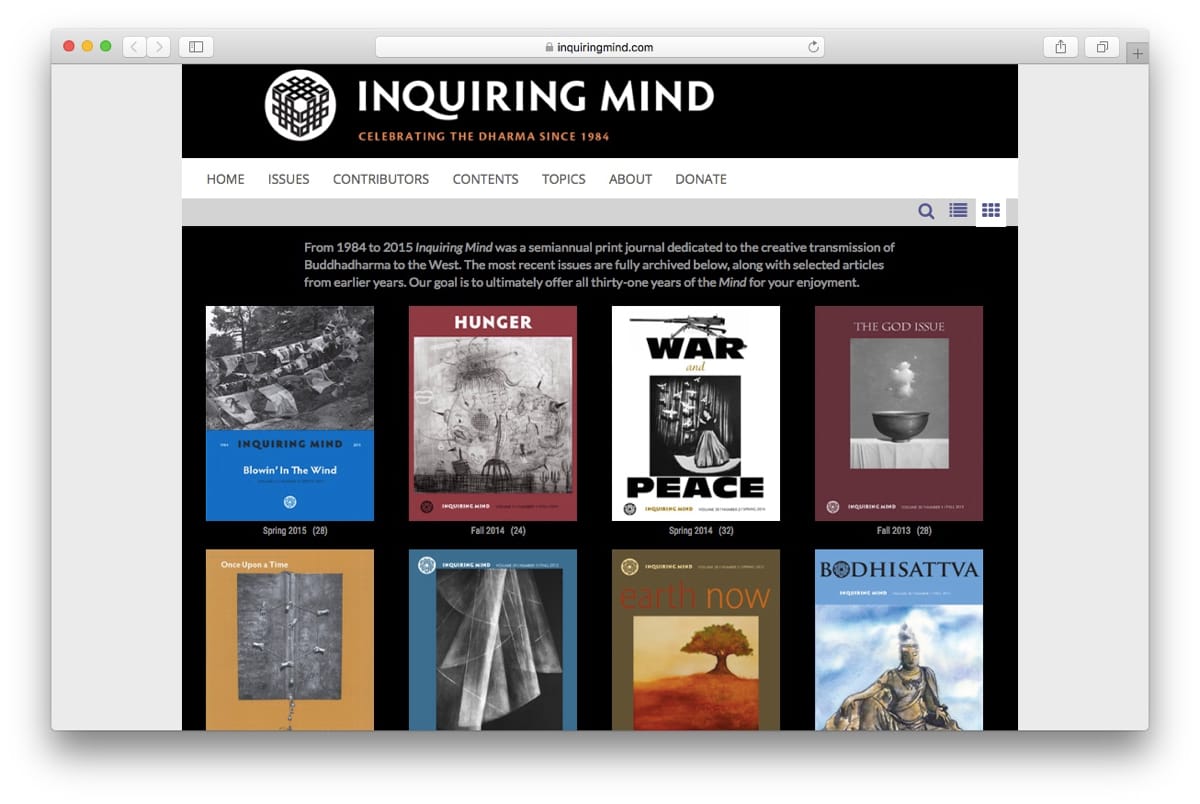Open the TOPICS menu item
The width and height of the screenshot is (1200, 804).
[x=564, y=179]
